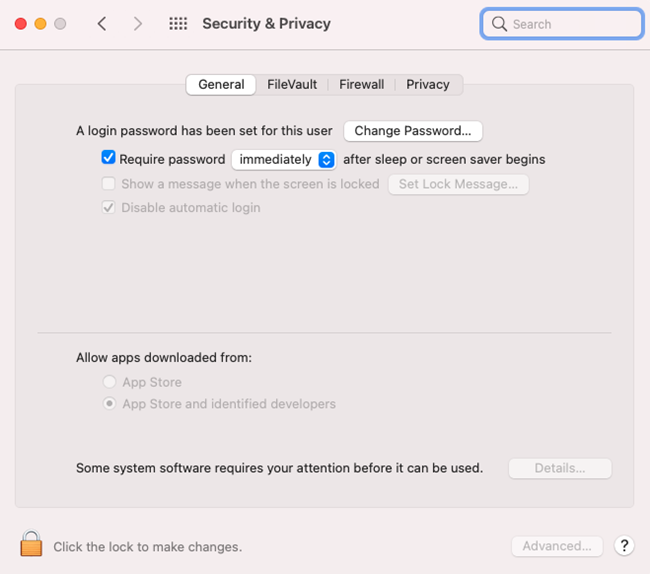This screenshot has height=574, width=650.
Task: Open the Advanced settings button
Action: coord(557,546)
